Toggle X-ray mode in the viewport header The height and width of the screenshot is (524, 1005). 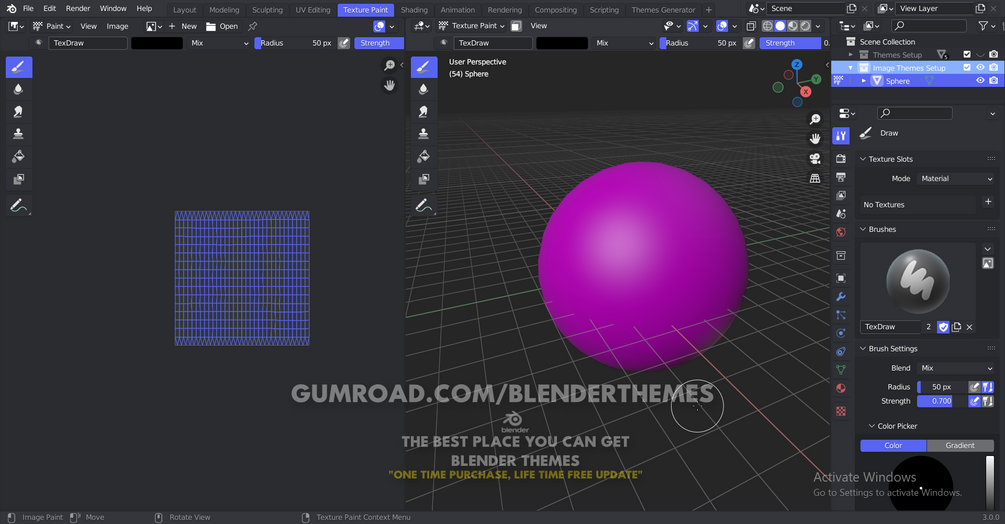tap(751, 26)
